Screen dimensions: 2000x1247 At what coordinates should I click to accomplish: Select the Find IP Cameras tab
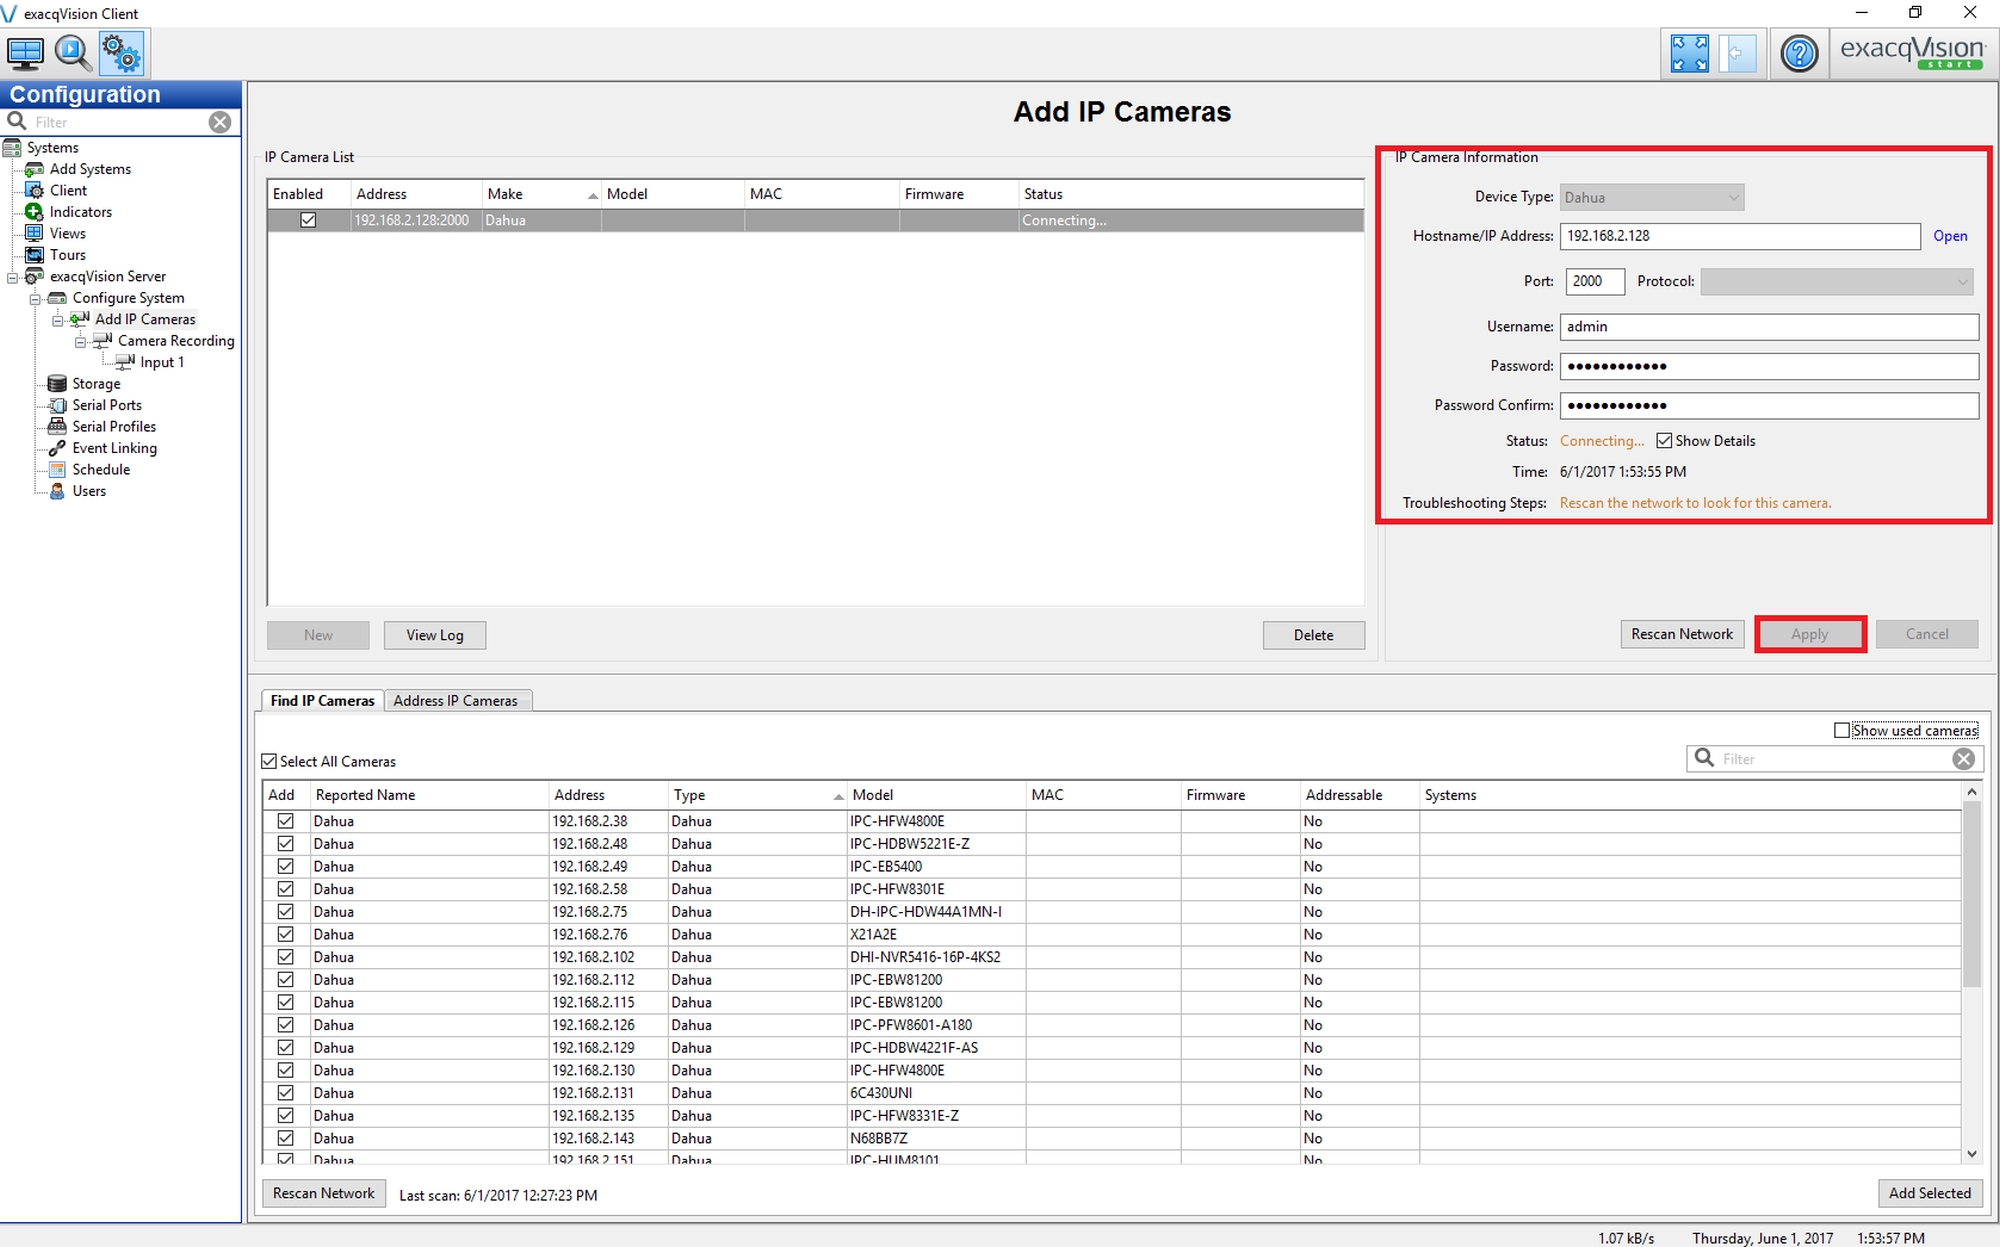(322, 701)
